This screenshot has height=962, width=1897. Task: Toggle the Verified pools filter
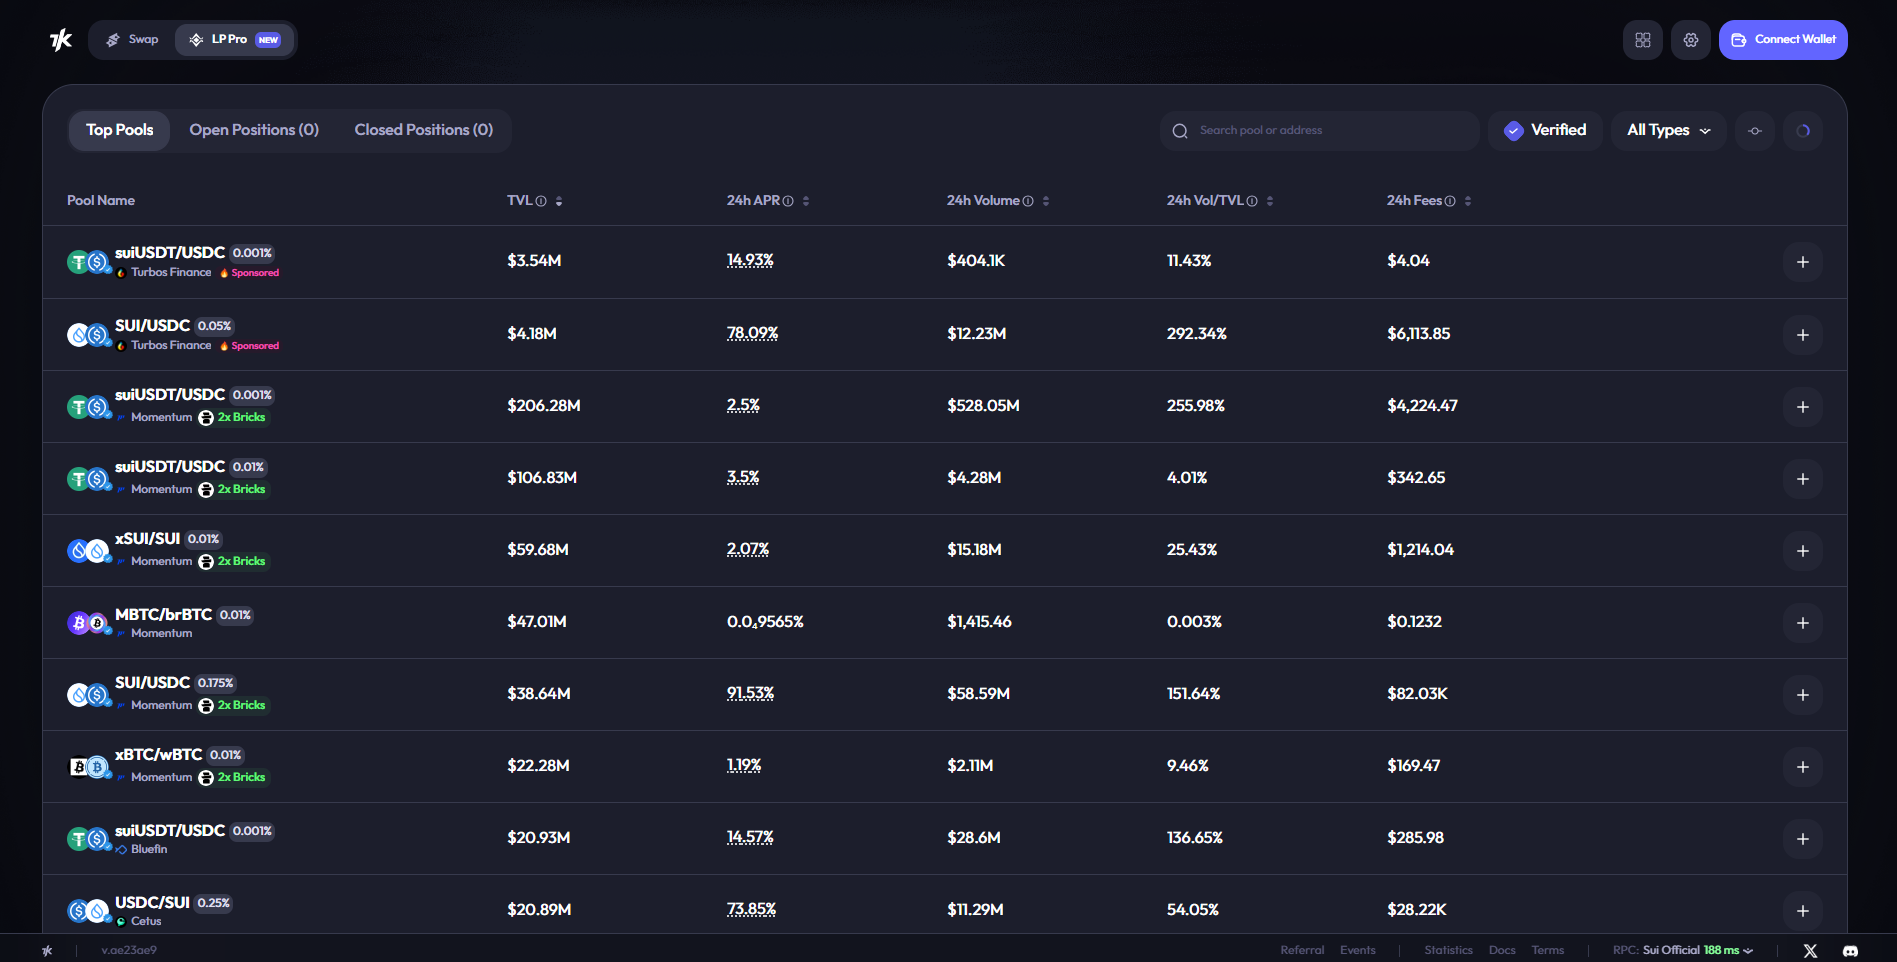(1545, 131)
